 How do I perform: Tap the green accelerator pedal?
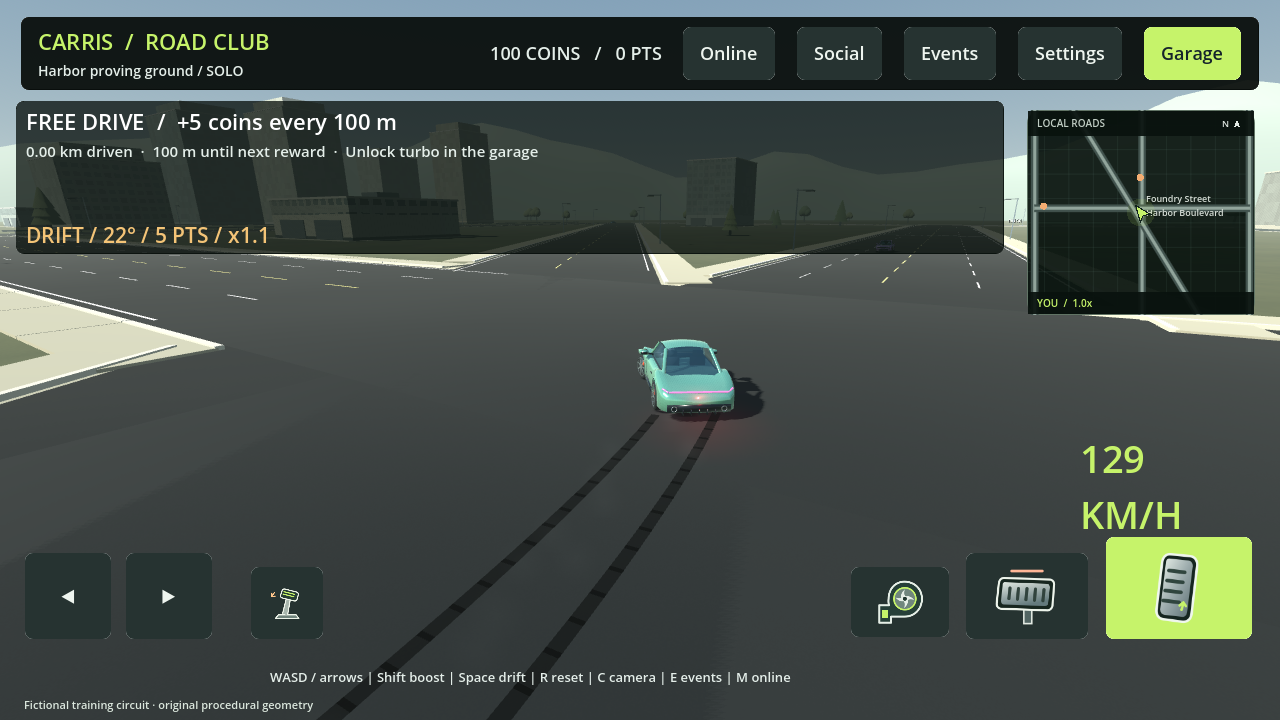1179,588
